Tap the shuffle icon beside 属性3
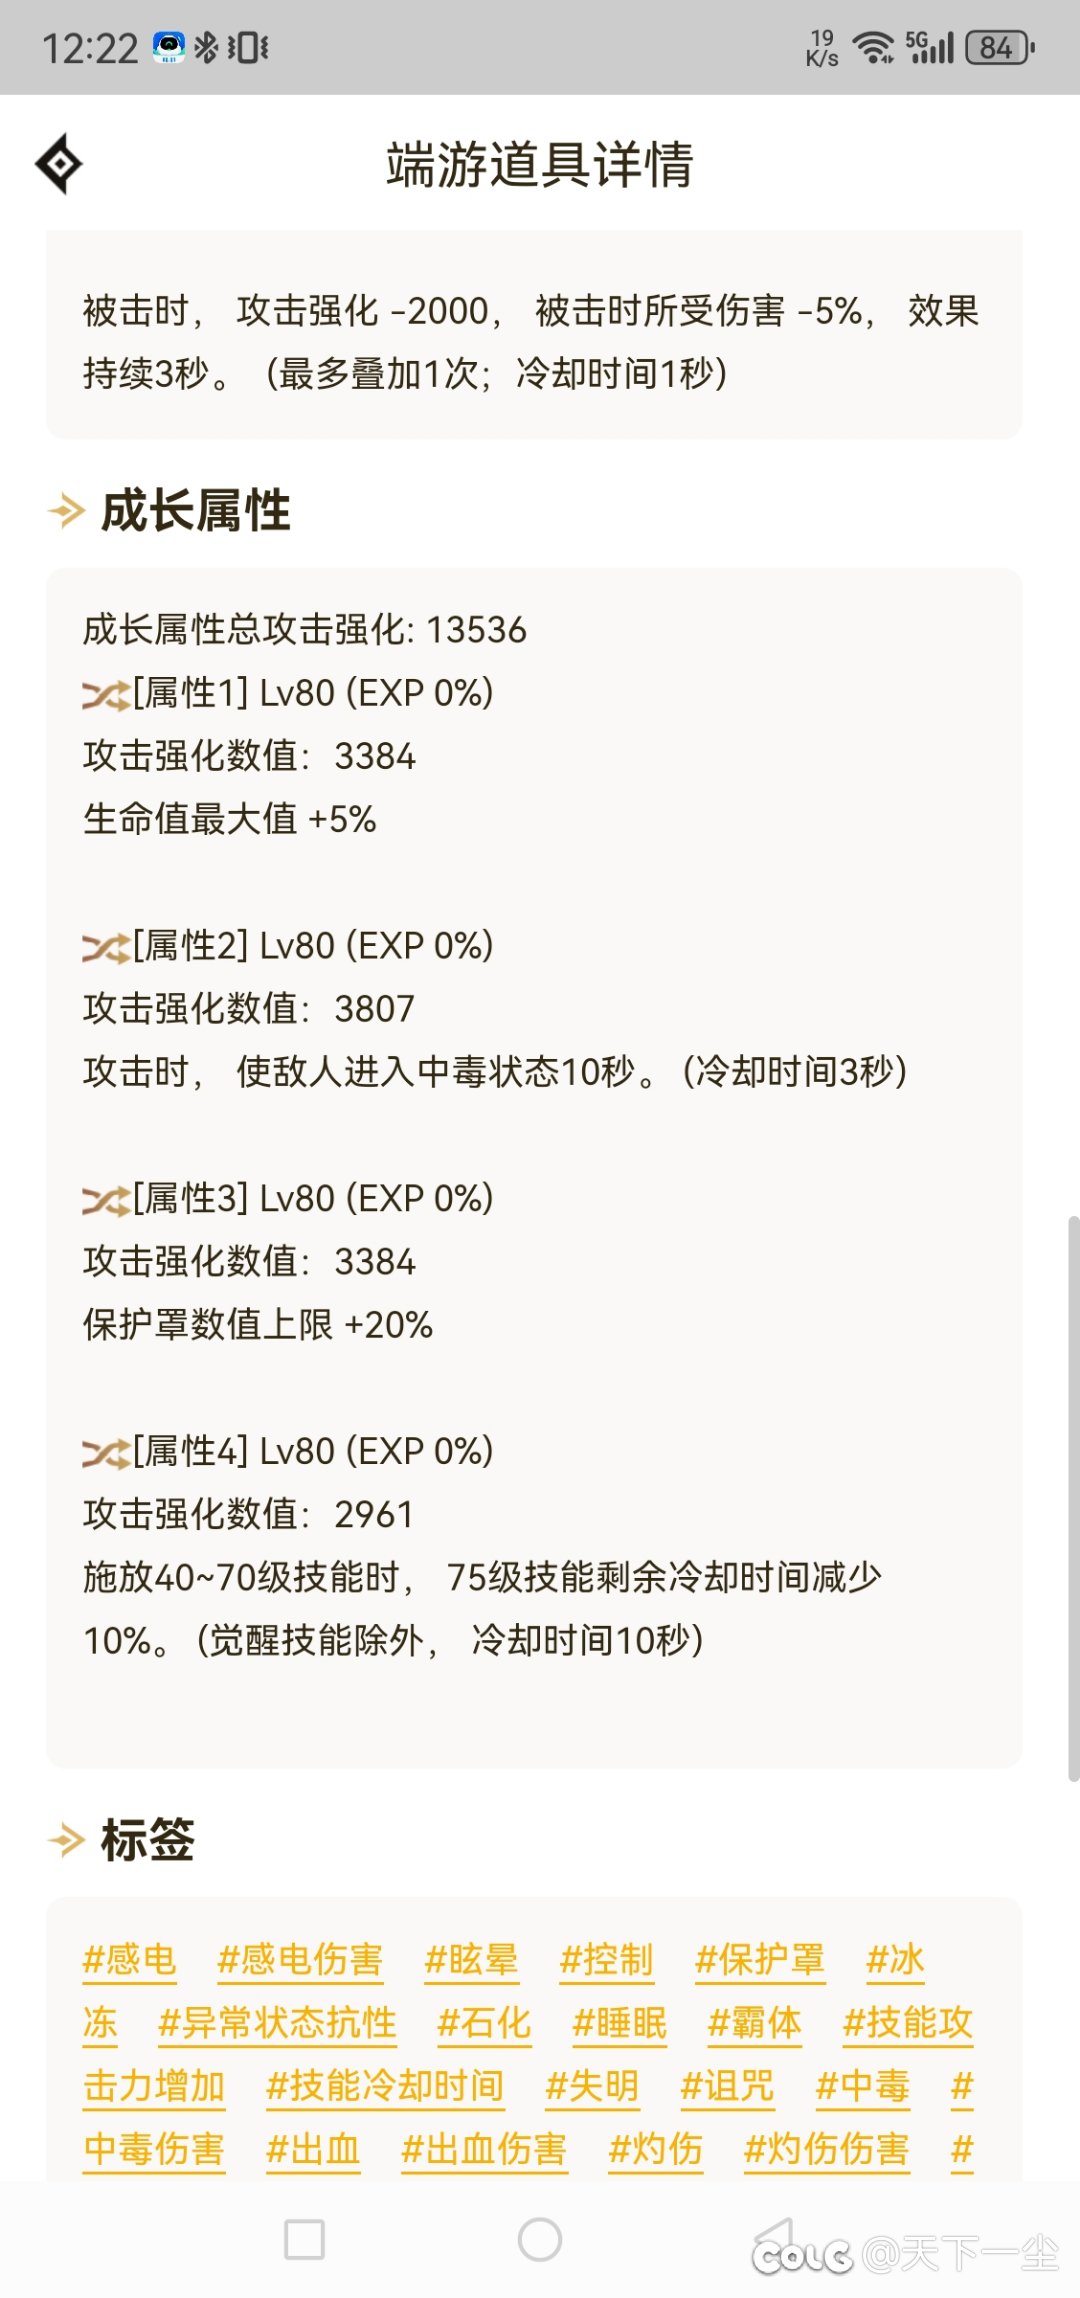Screen dimensions: 1080x2298 pos(106,1201)
